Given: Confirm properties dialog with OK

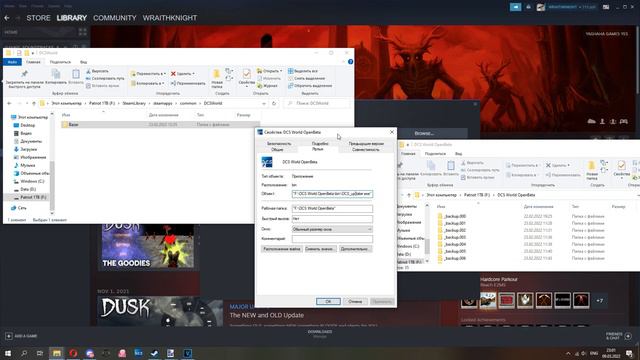Looking at the screenshot, I should coord(328,302).
